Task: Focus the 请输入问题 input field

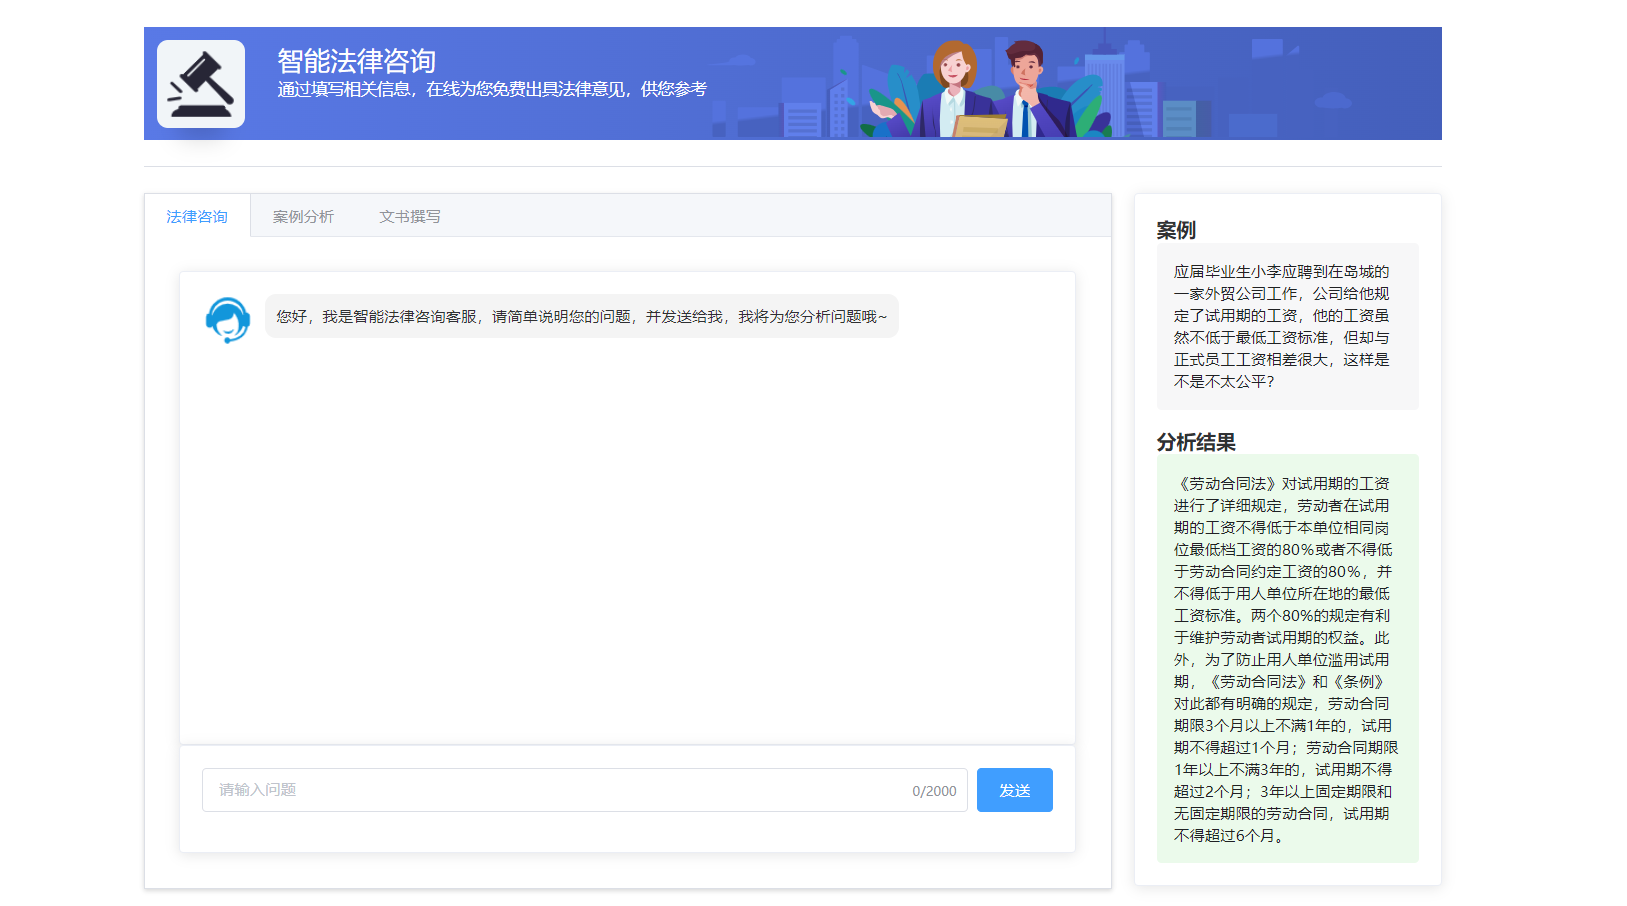Action: pyautogui.click(x=585, y=790)
